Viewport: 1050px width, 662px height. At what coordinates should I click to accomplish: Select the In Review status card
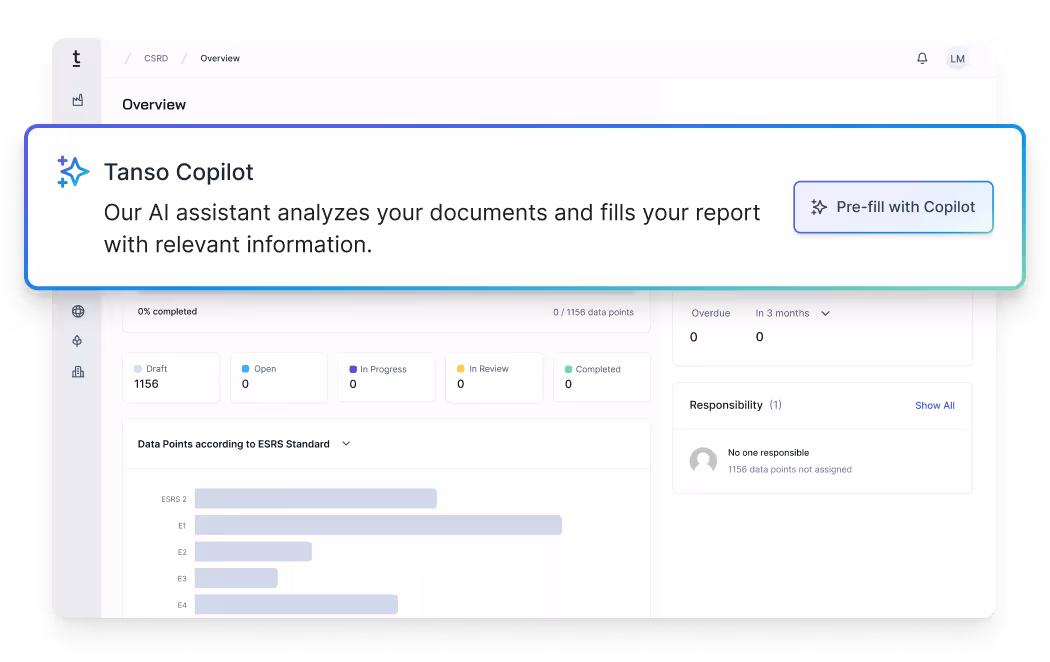[x=494, y=377]
